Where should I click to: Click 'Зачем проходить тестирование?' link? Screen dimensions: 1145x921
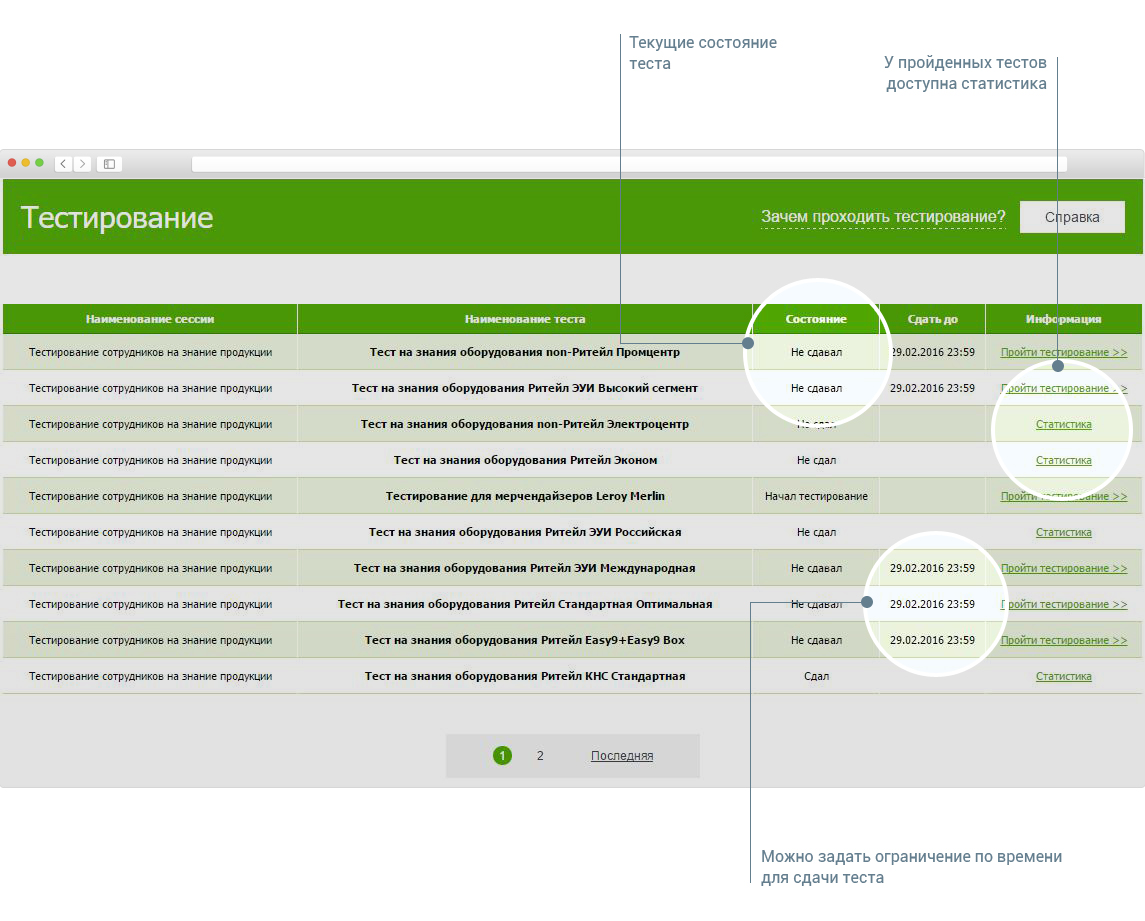tap(882, 217)
